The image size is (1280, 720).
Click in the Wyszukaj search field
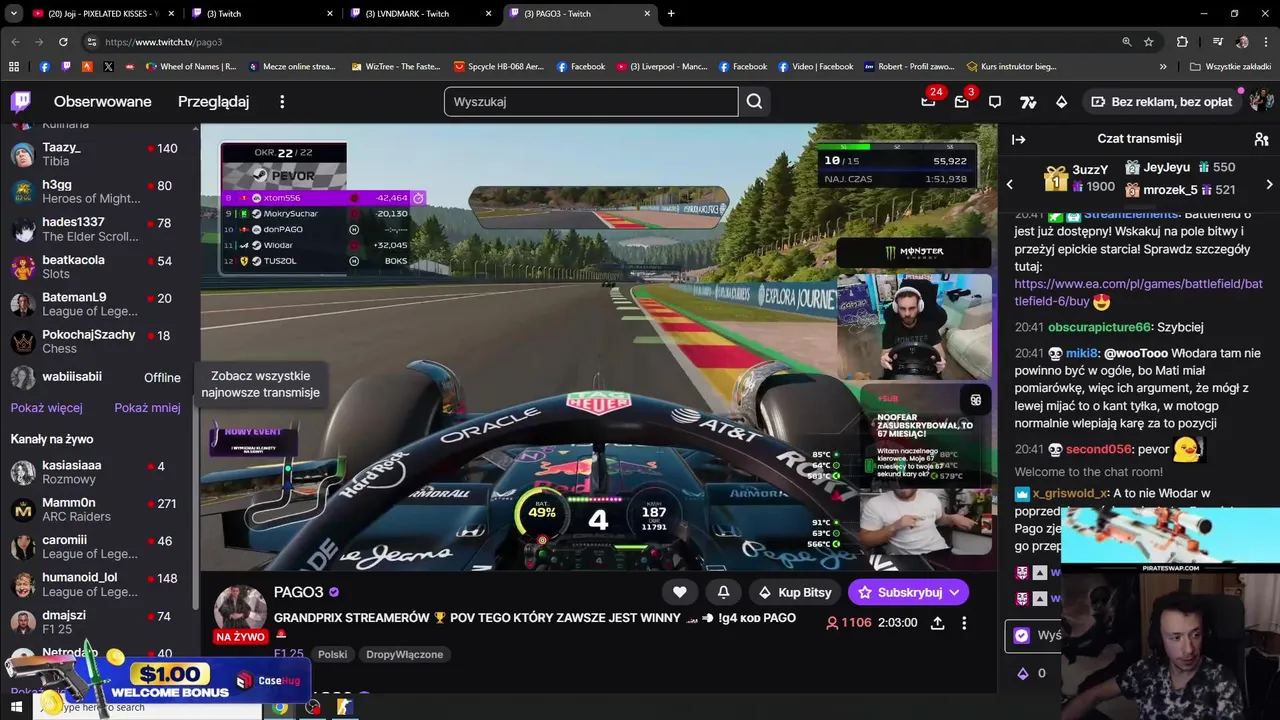(591, 101)
